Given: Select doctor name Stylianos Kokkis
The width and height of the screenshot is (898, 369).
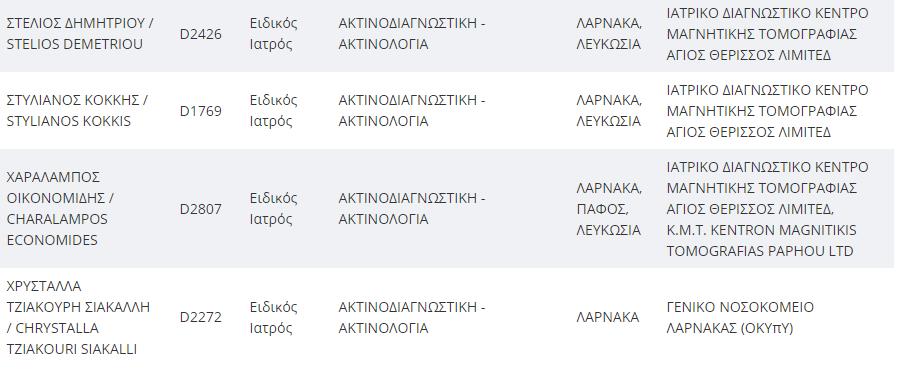Looking at the screenshot, I should [77, 111].
